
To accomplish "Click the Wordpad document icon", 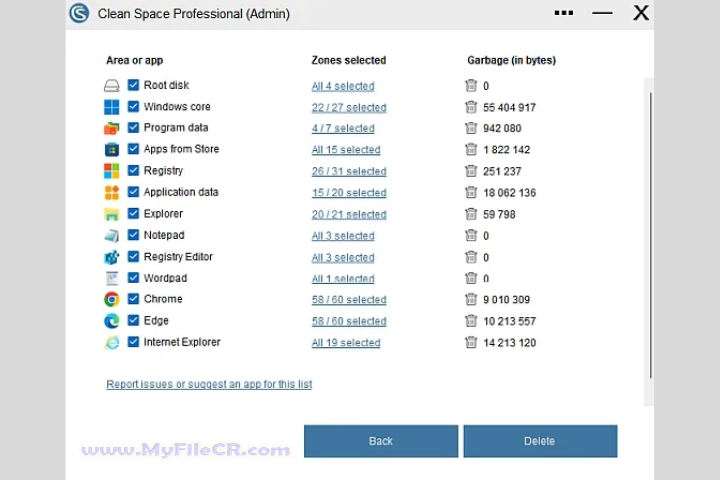I will click(x=112, y=278).
